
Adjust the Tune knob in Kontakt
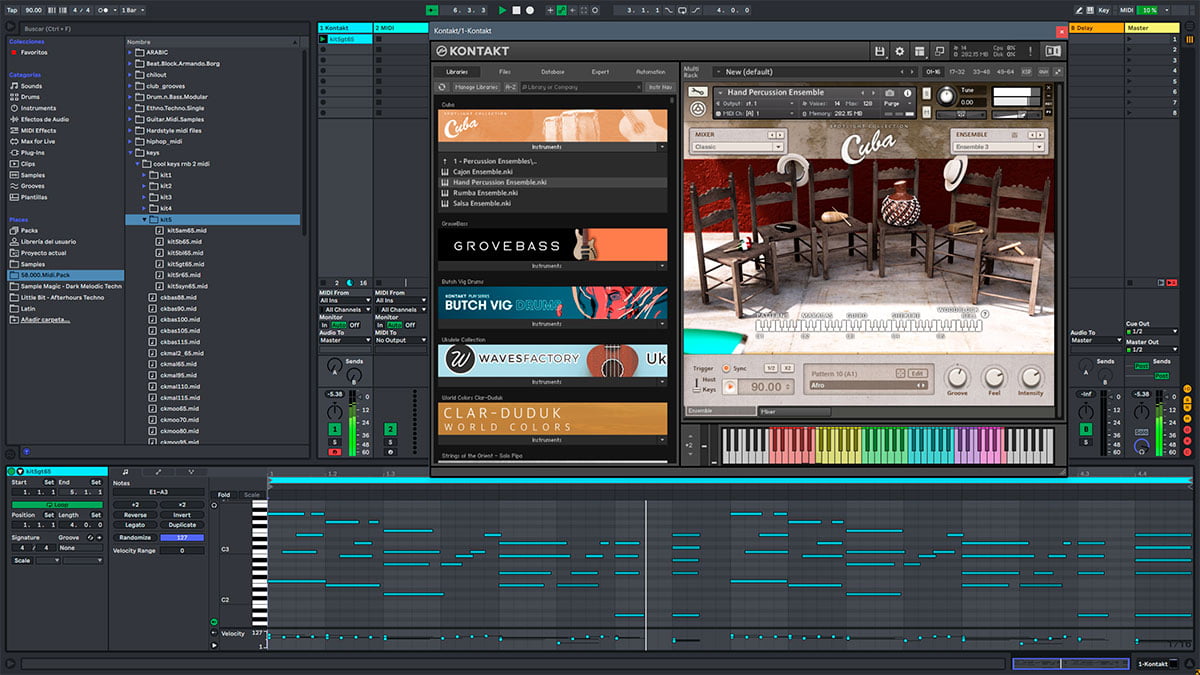coord(946,97)
